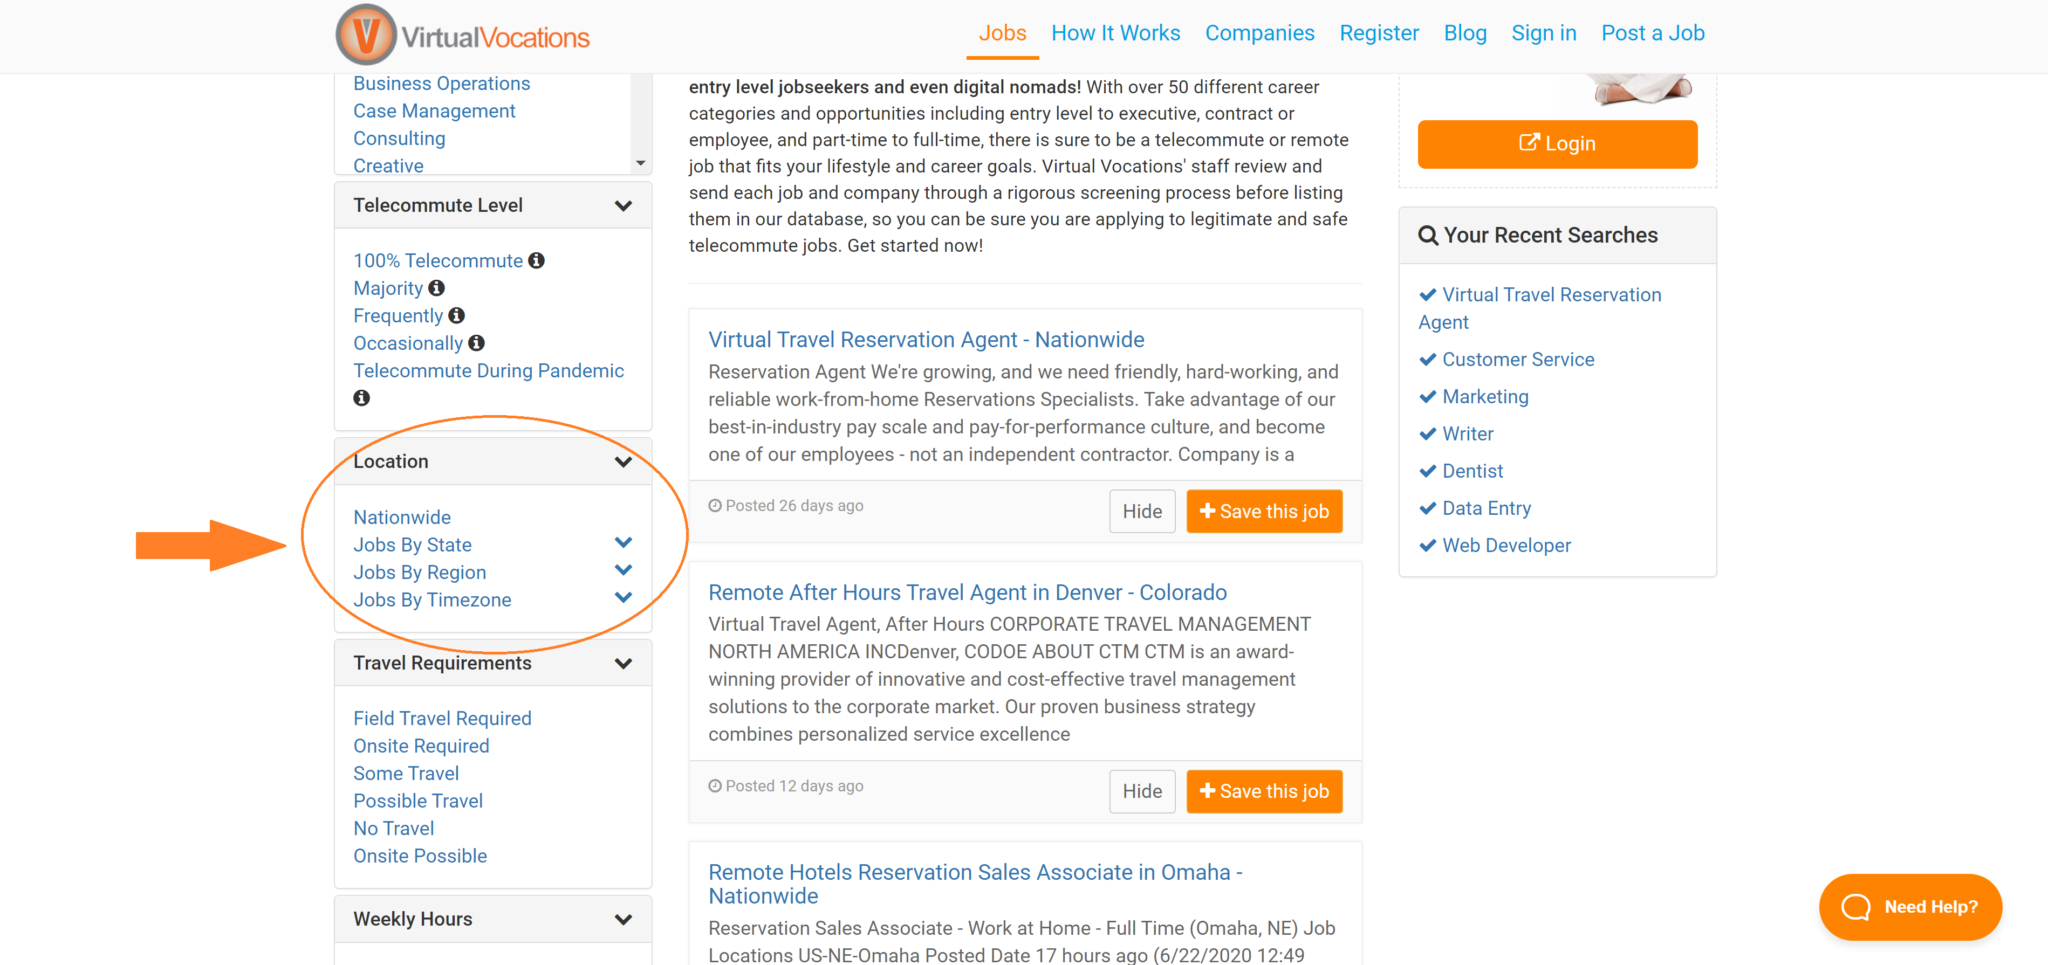Open the Nationwide location link

(402, 517)
